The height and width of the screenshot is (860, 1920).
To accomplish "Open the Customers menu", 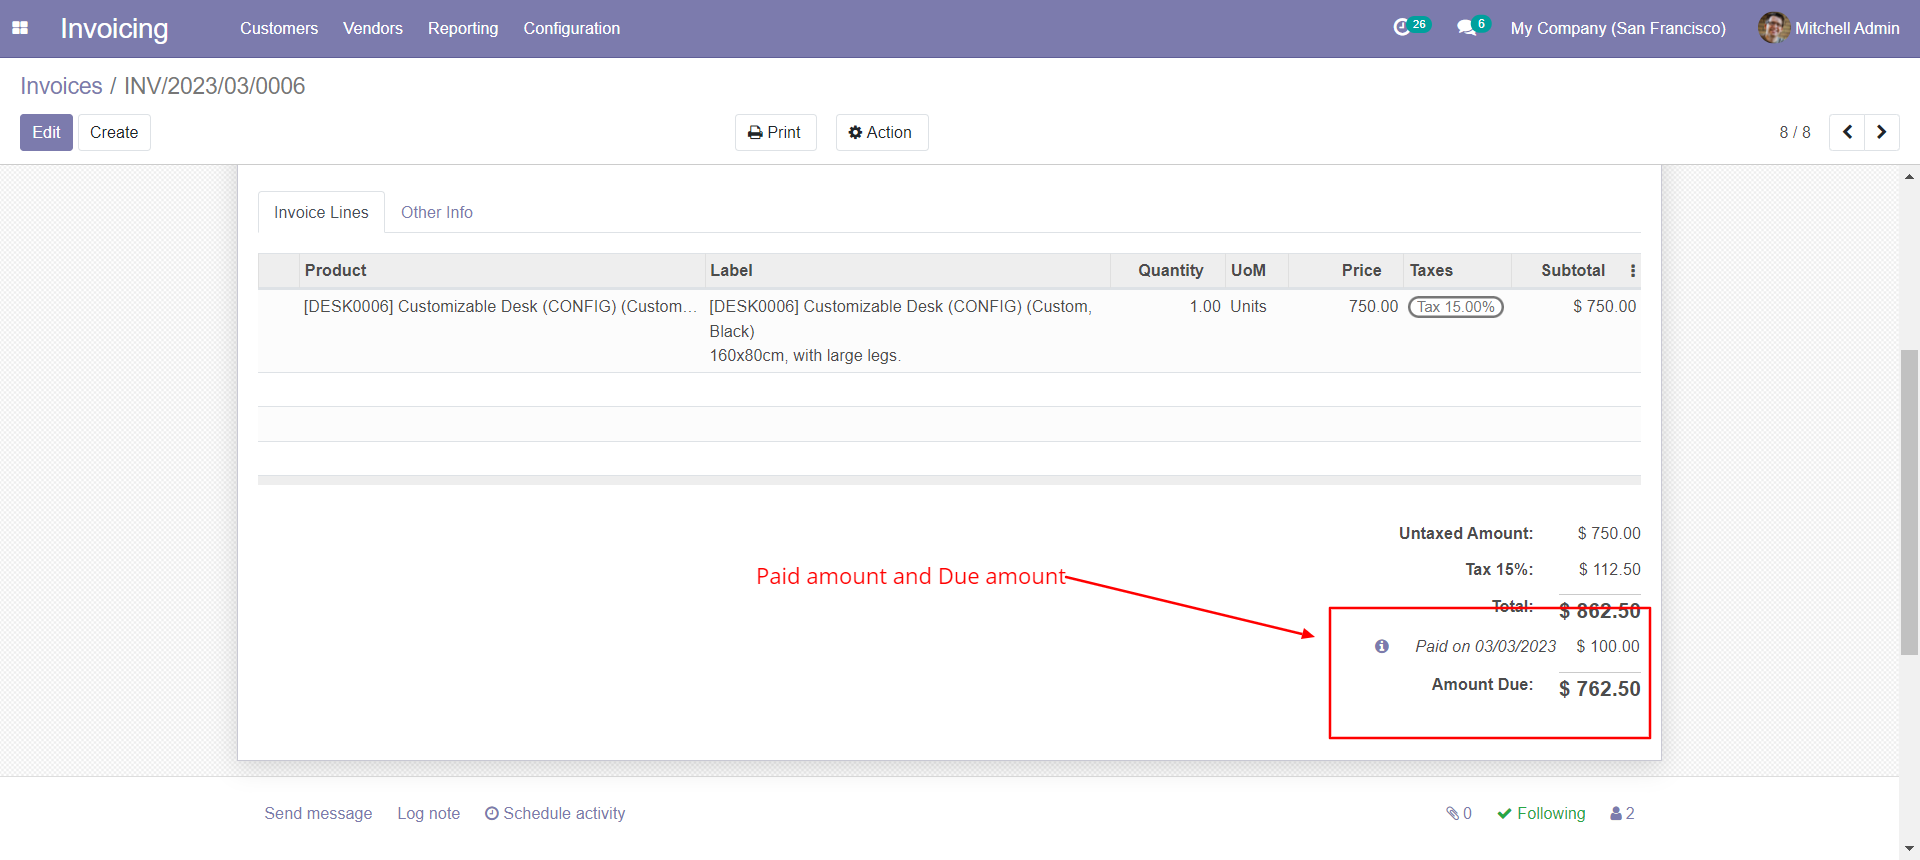I will [279, 28].
